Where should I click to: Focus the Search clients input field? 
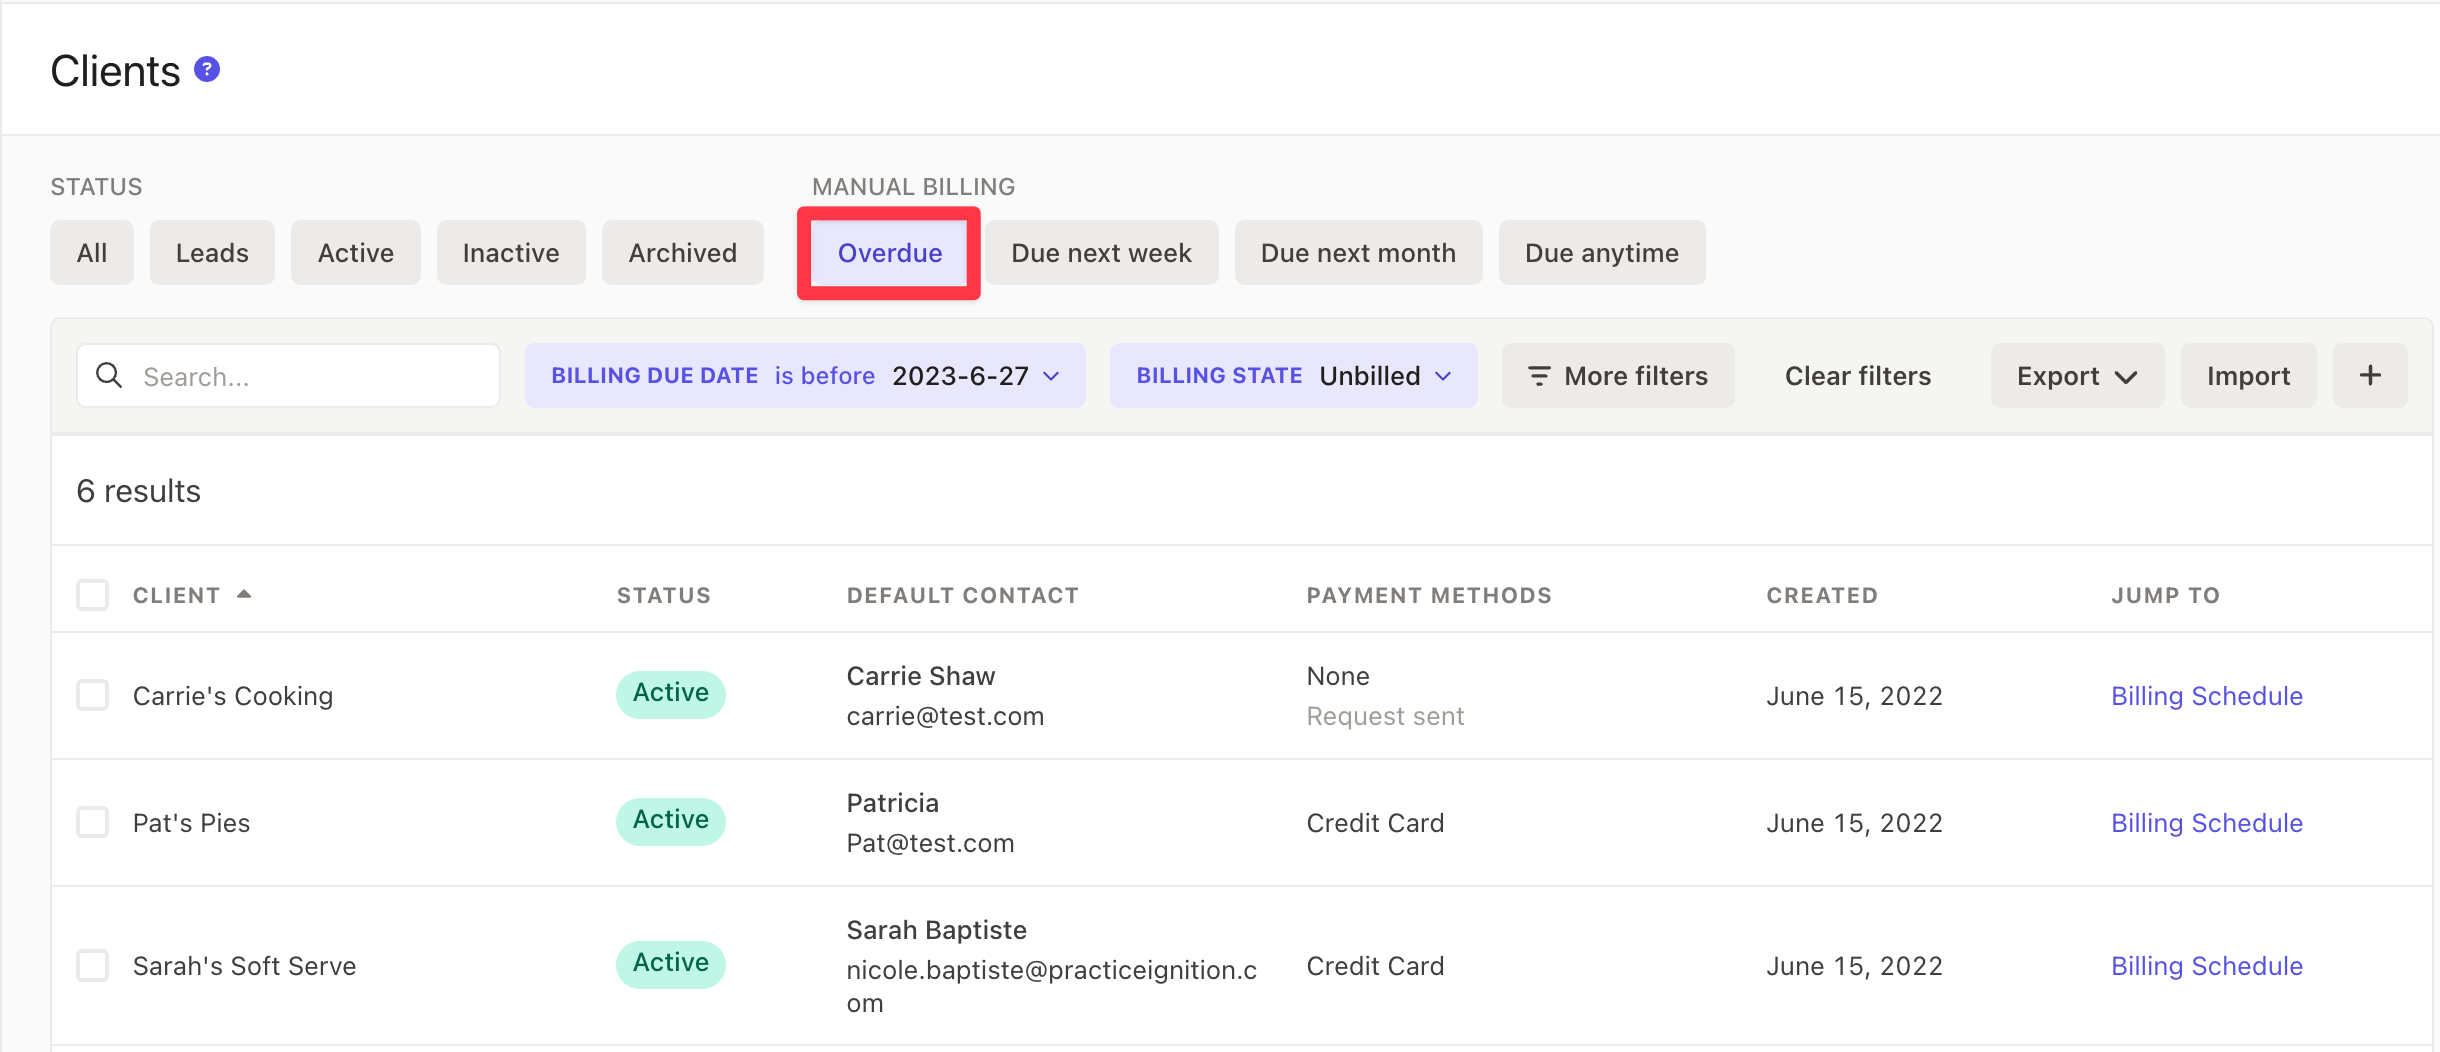pyautogui.click(x=310, y=376)
